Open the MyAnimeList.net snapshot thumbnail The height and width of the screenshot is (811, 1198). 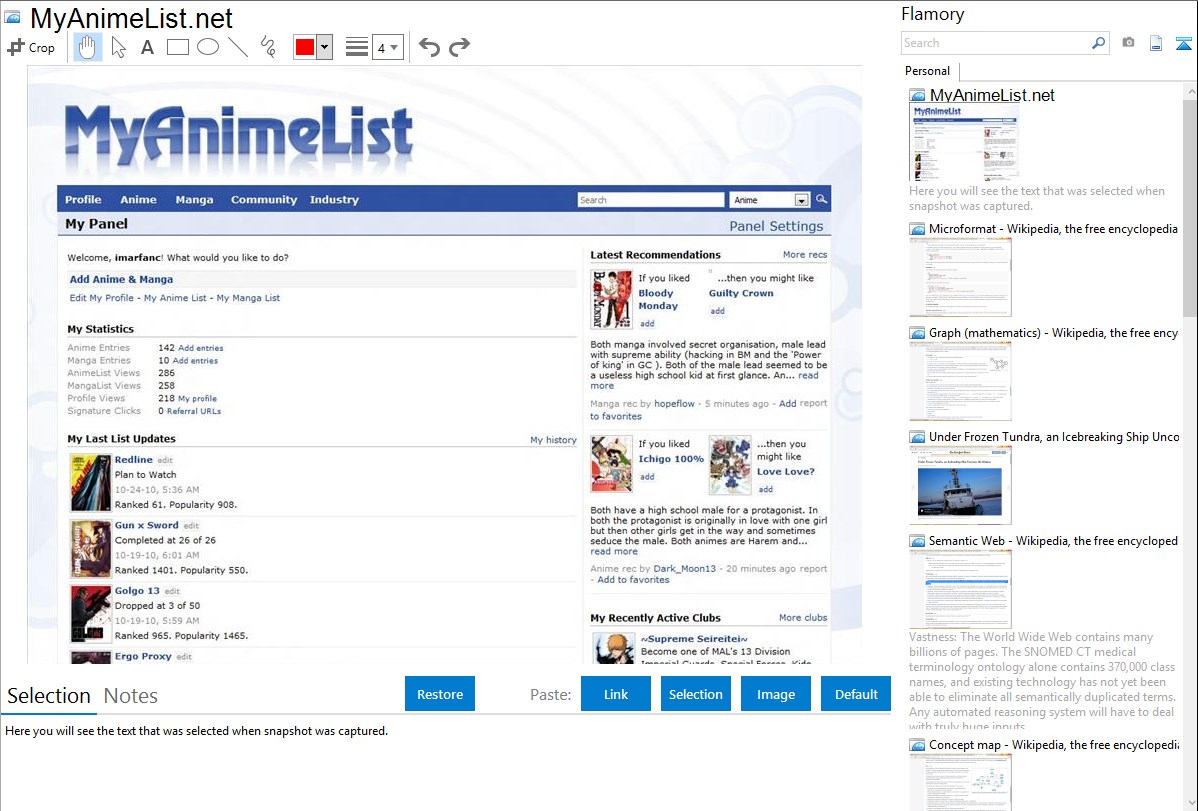click(964, 143)
